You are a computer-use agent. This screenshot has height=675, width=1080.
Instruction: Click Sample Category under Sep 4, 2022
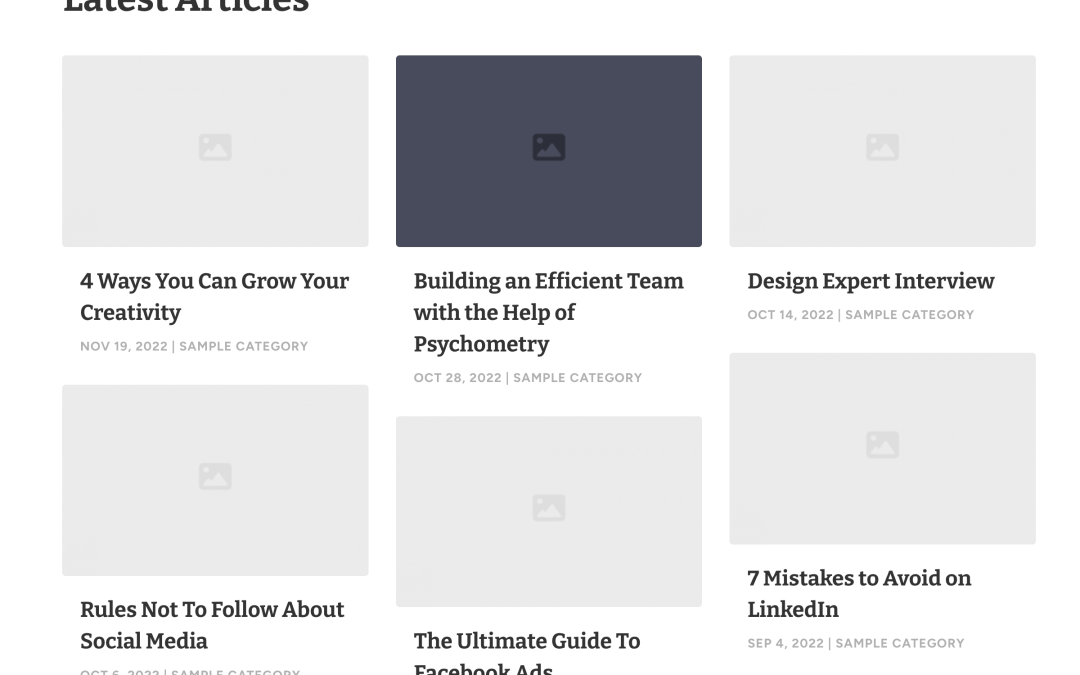pos(900,643)
